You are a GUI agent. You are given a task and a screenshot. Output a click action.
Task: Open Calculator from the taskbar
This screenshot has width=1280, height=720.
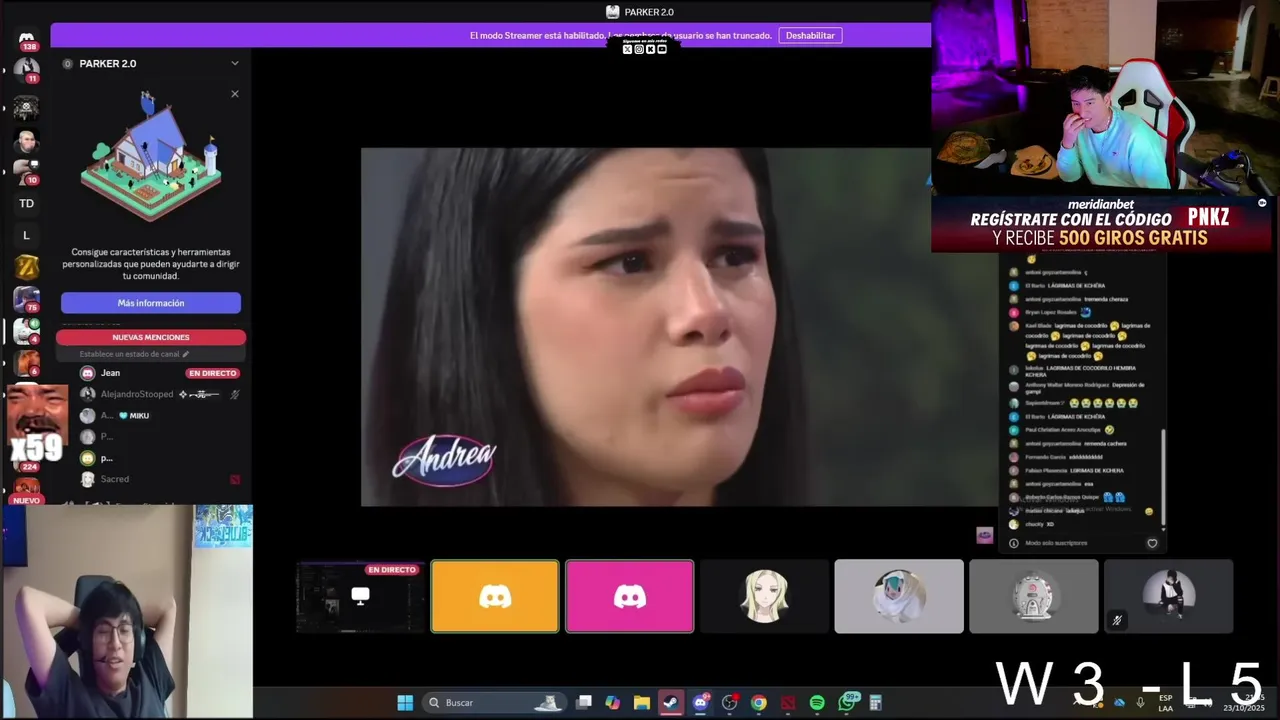coord(876,702)
